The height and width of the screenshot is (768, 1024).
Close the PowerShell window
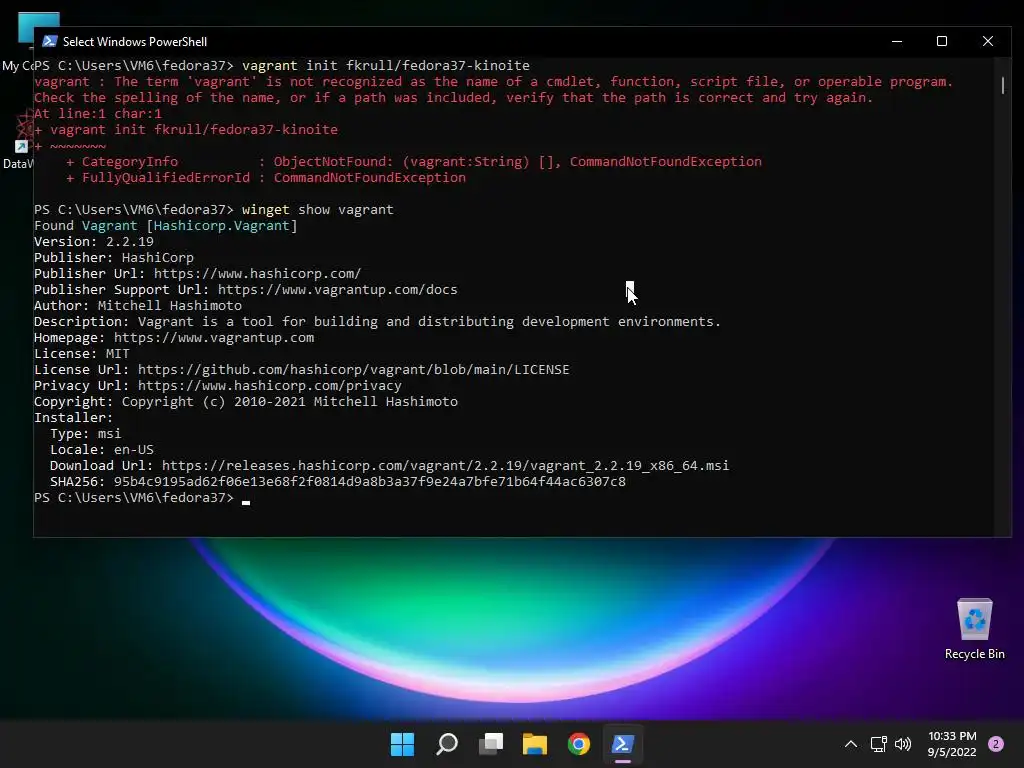(x=988, y=41)
